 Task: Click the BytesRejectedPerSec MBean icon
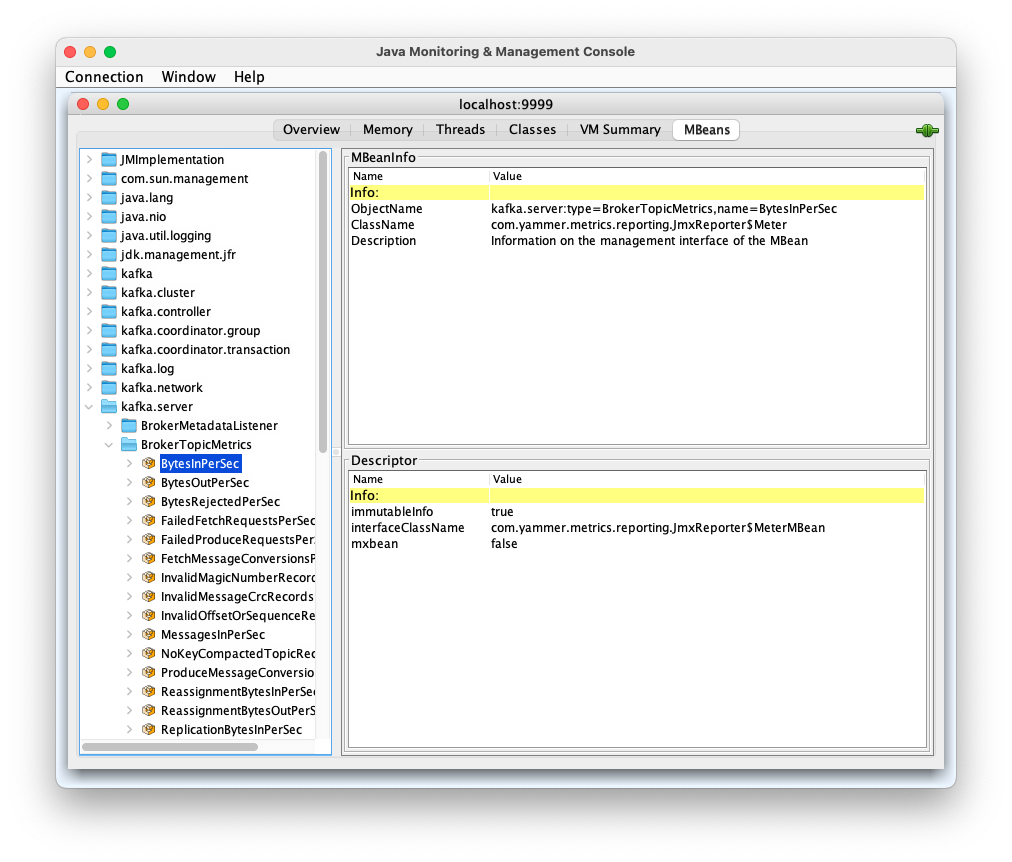click(148, 502)
